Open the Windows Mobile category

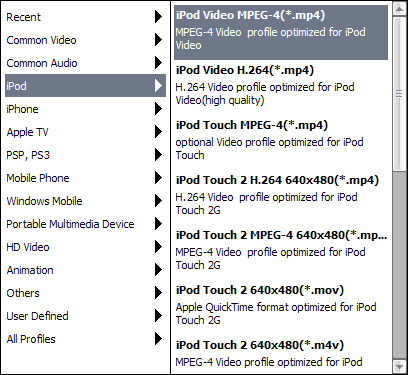[x=85, y=201]
